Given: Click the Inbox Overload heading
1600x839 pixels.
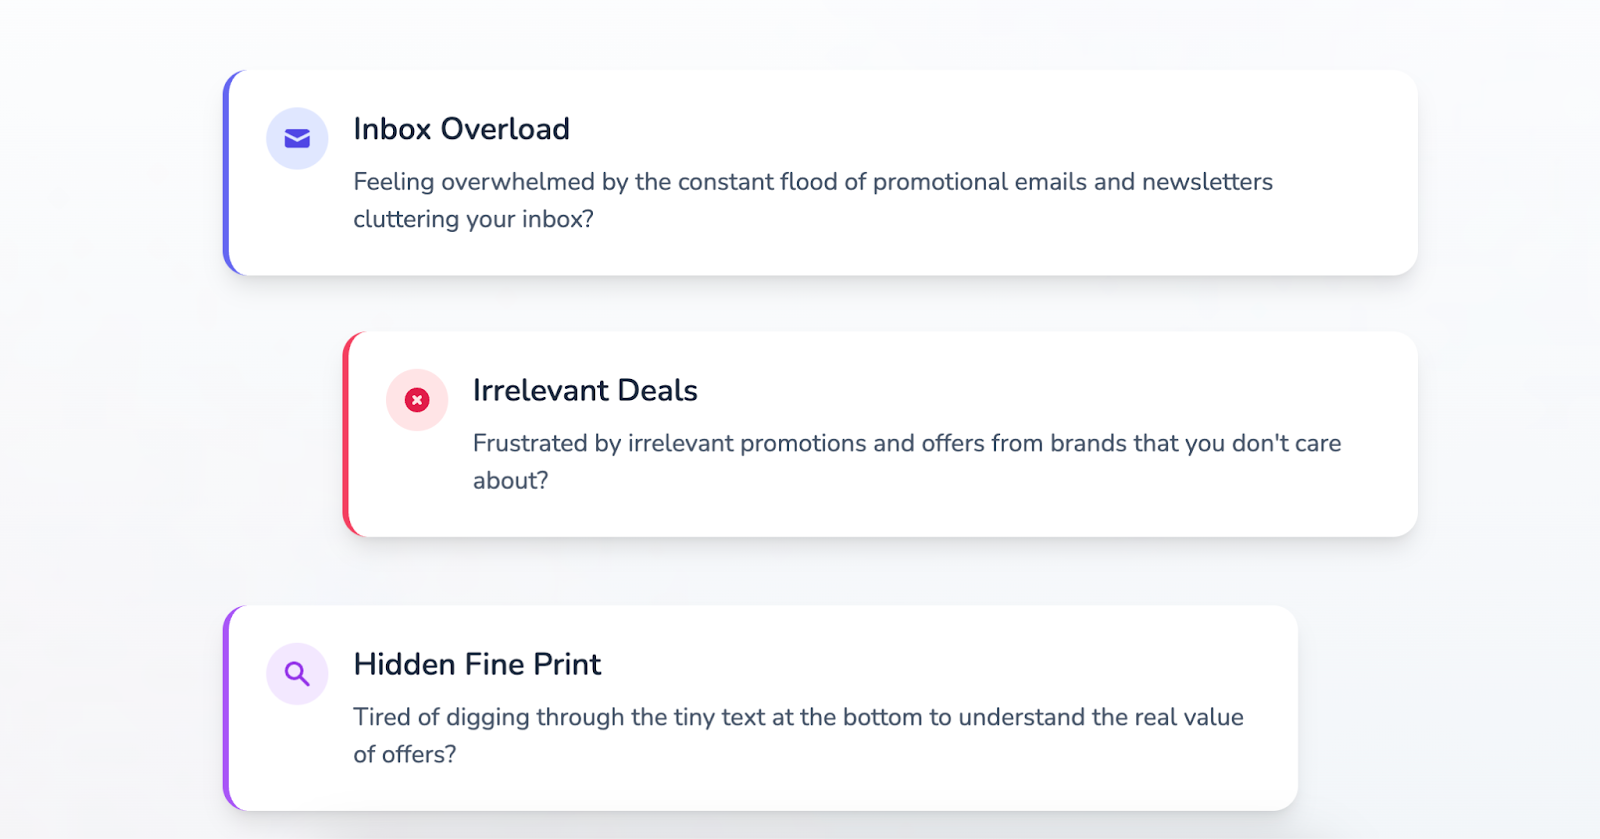Looking at the screenshot, I should [461, 129].
